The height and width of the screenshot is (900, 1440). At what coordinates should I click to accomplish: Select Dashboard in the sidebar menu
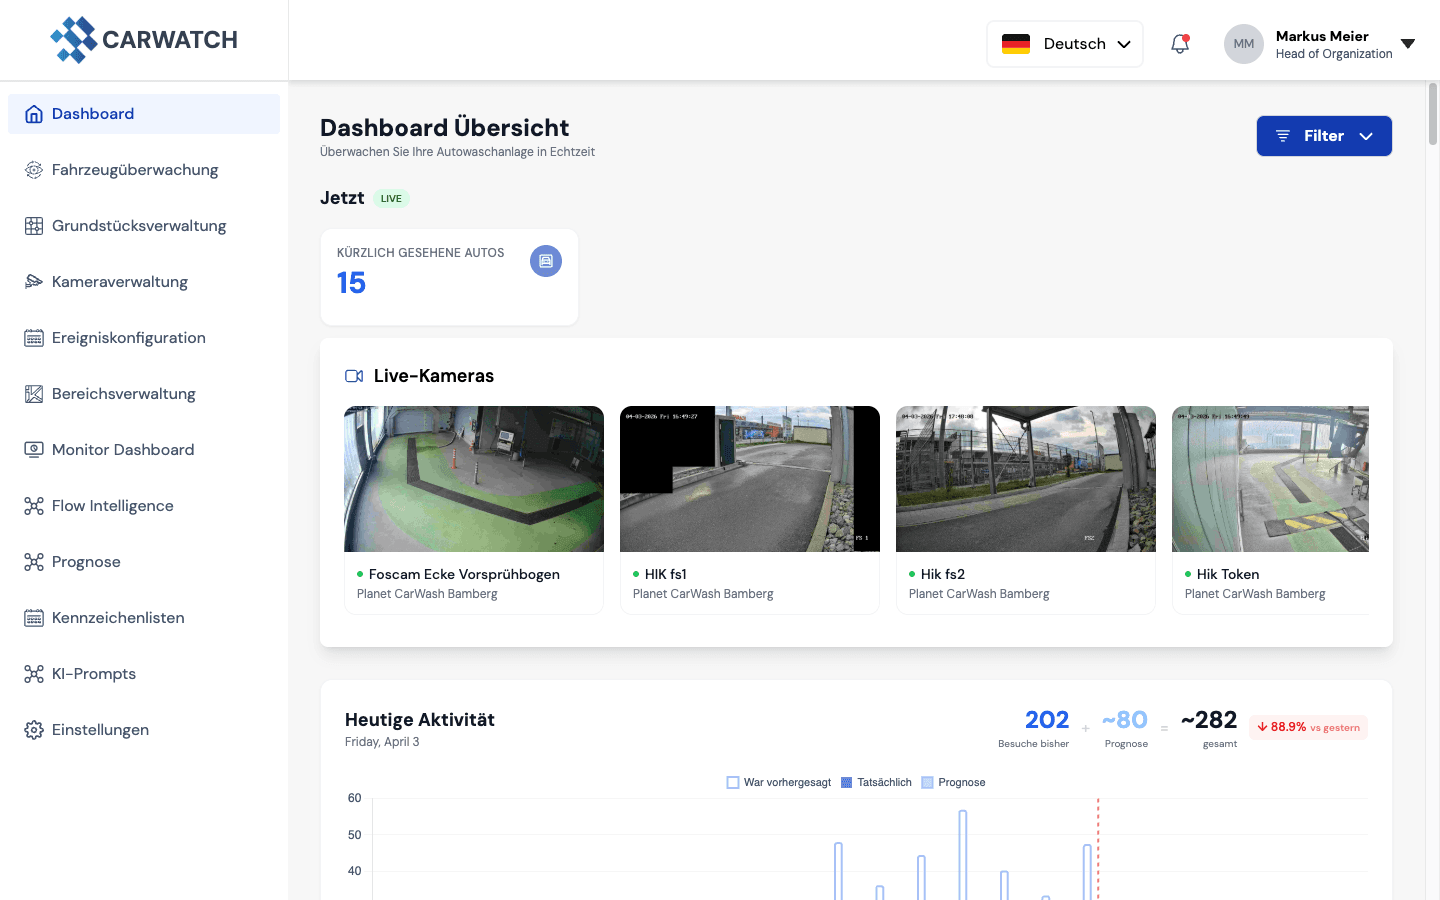tap(93, 113)
